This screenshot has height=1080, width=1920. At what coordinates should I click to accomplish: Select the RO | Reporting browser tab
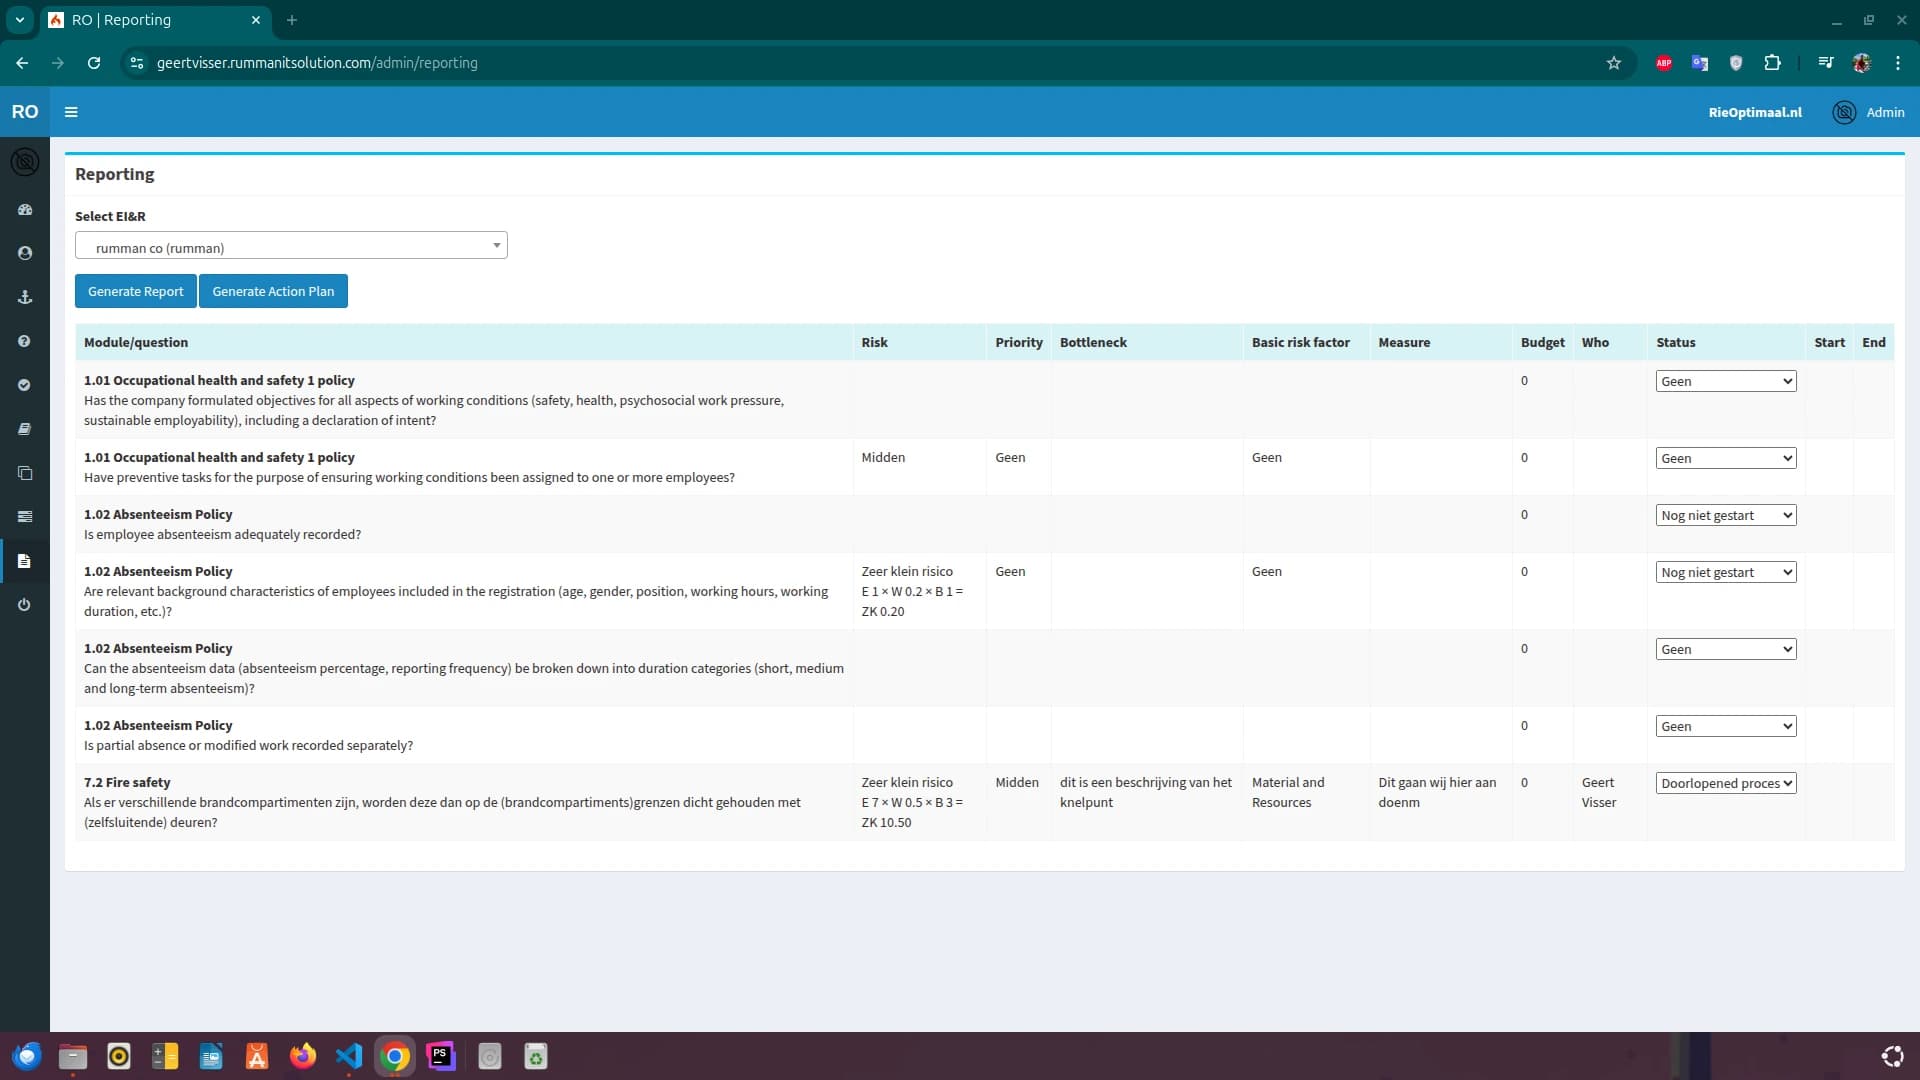[x=155, y=20]
